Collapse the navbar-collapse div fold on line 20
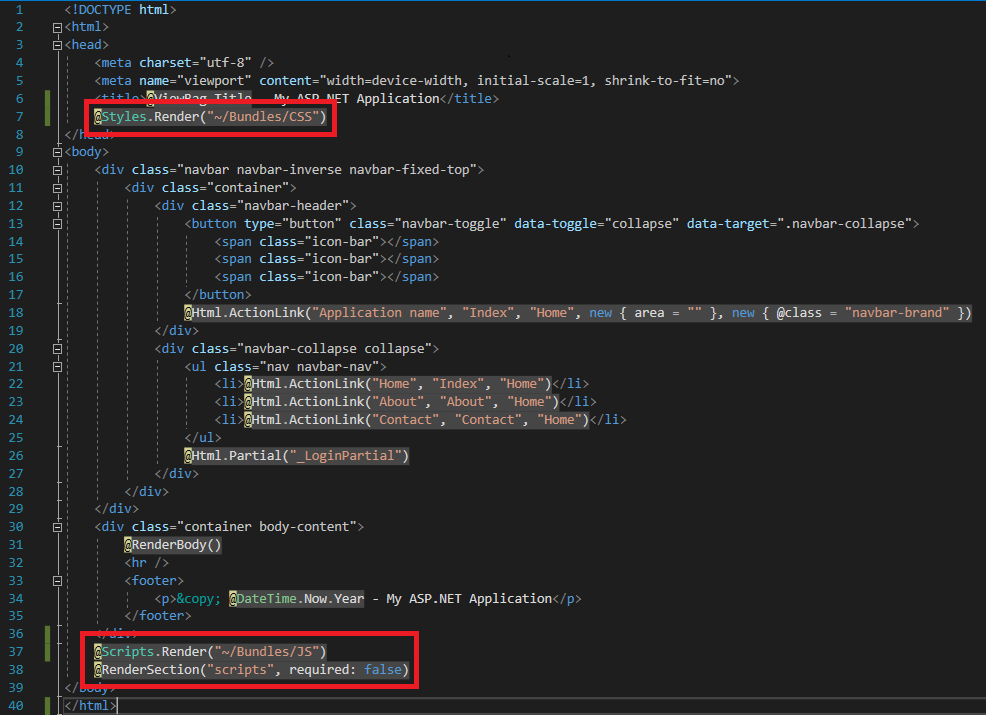This screenshot has height=715, width=986. pos(57,348)
